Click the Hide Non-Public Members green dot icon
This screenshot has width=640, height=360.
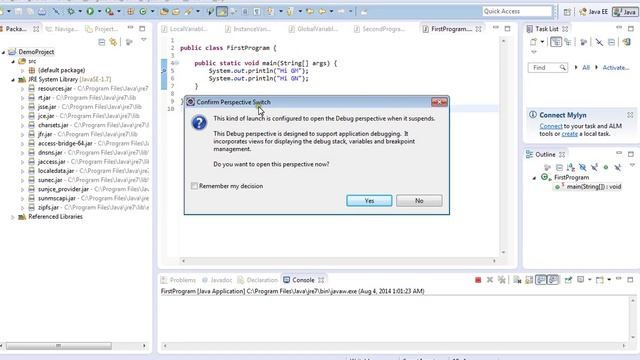tap(606, 167)
